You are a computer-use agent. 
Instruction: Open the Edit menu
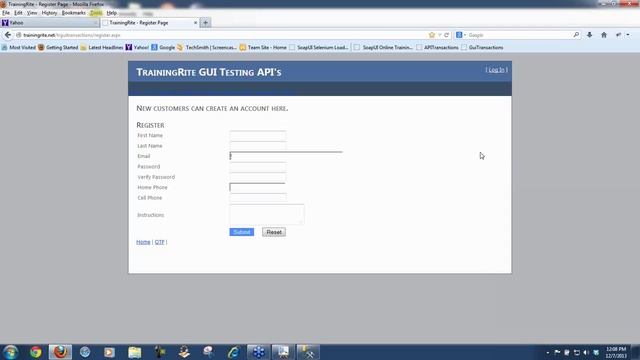[18, 13]
